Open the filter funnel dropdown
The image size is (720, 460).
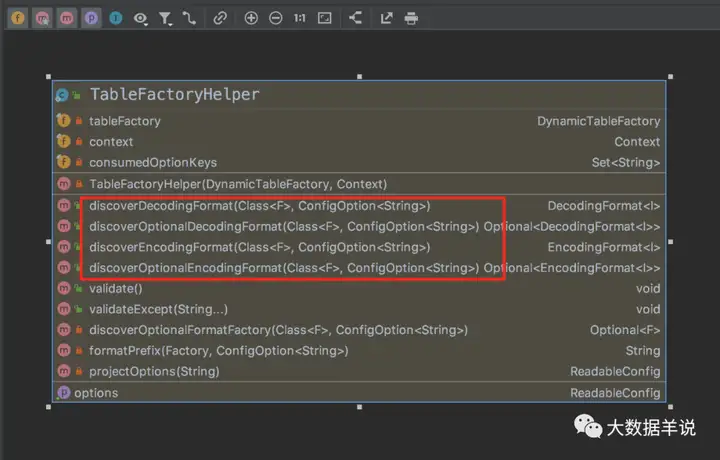(x=166, y=18)
